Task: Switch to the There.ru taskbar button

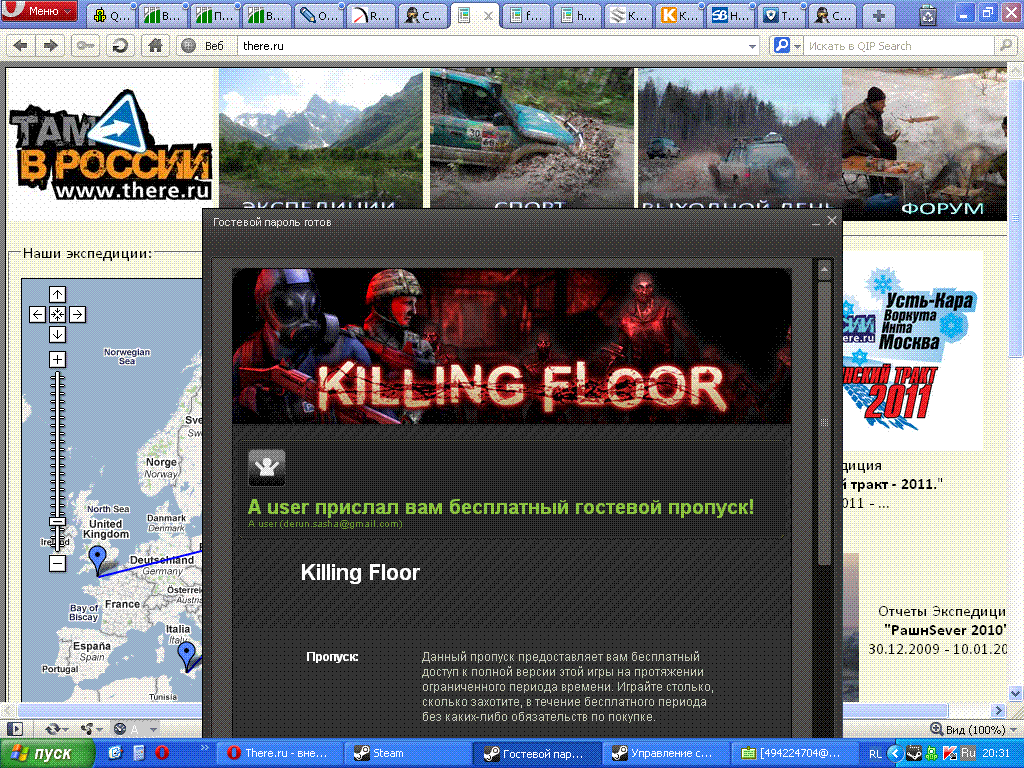Action: [280, 754]
